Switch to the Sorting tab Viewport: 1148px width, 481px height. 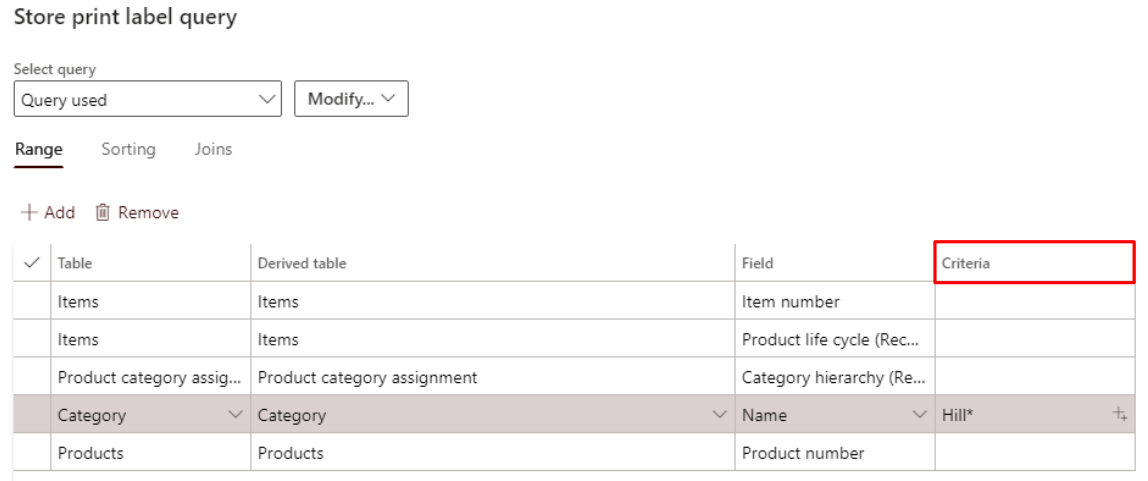(x=128, y=150)
